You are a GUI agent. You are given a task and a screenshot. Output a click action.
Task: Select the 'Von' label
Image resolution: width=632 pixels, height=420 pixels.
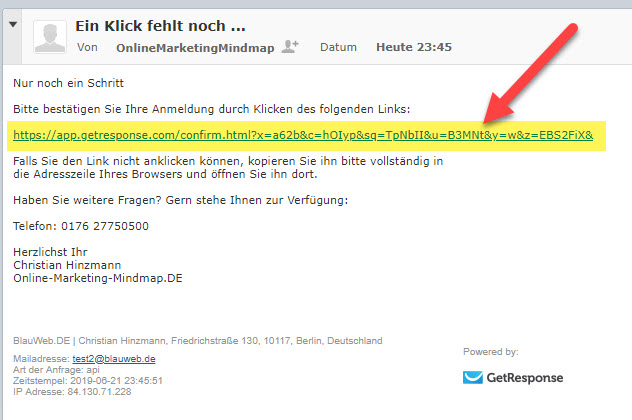point(87,47)
